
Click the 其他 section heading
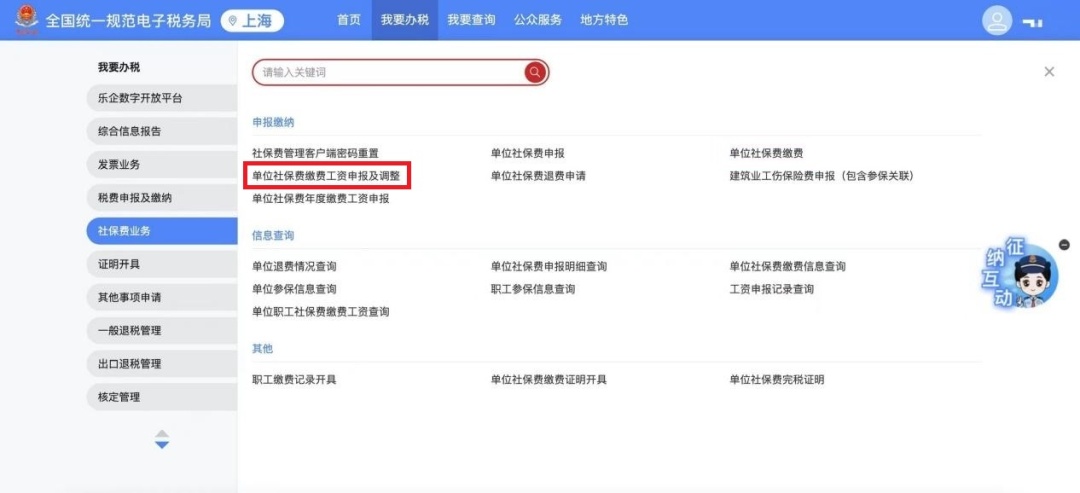pyautogui.click(x=262, y=348)
